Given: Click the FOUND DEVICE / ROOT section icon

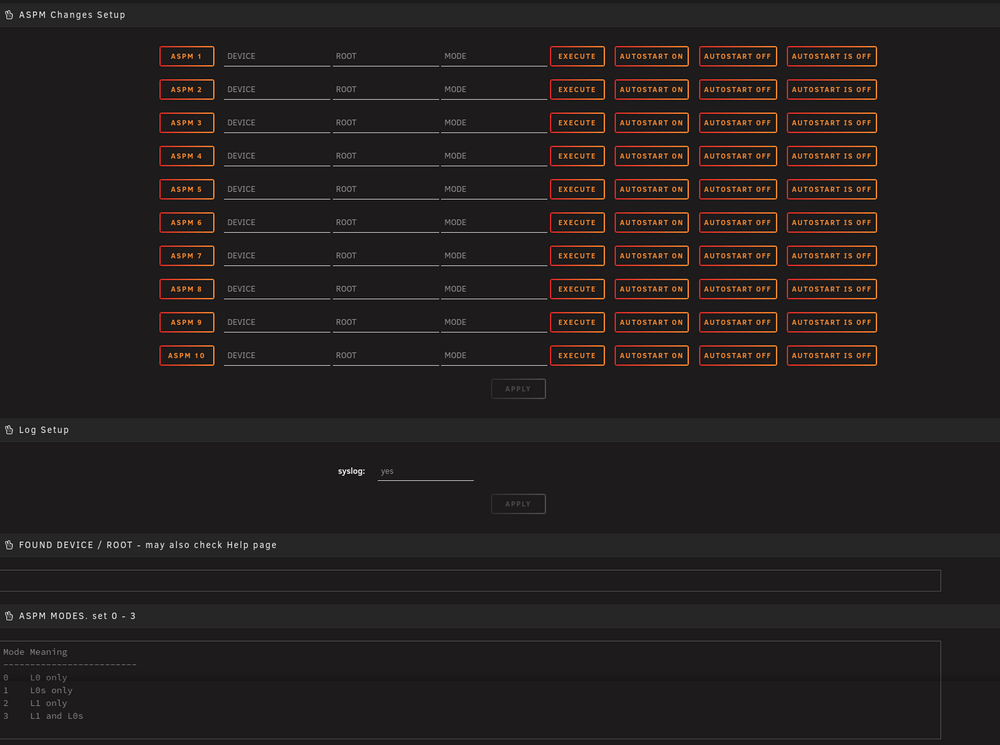Looking at the screenshot, I should click(x=9, y=545).
